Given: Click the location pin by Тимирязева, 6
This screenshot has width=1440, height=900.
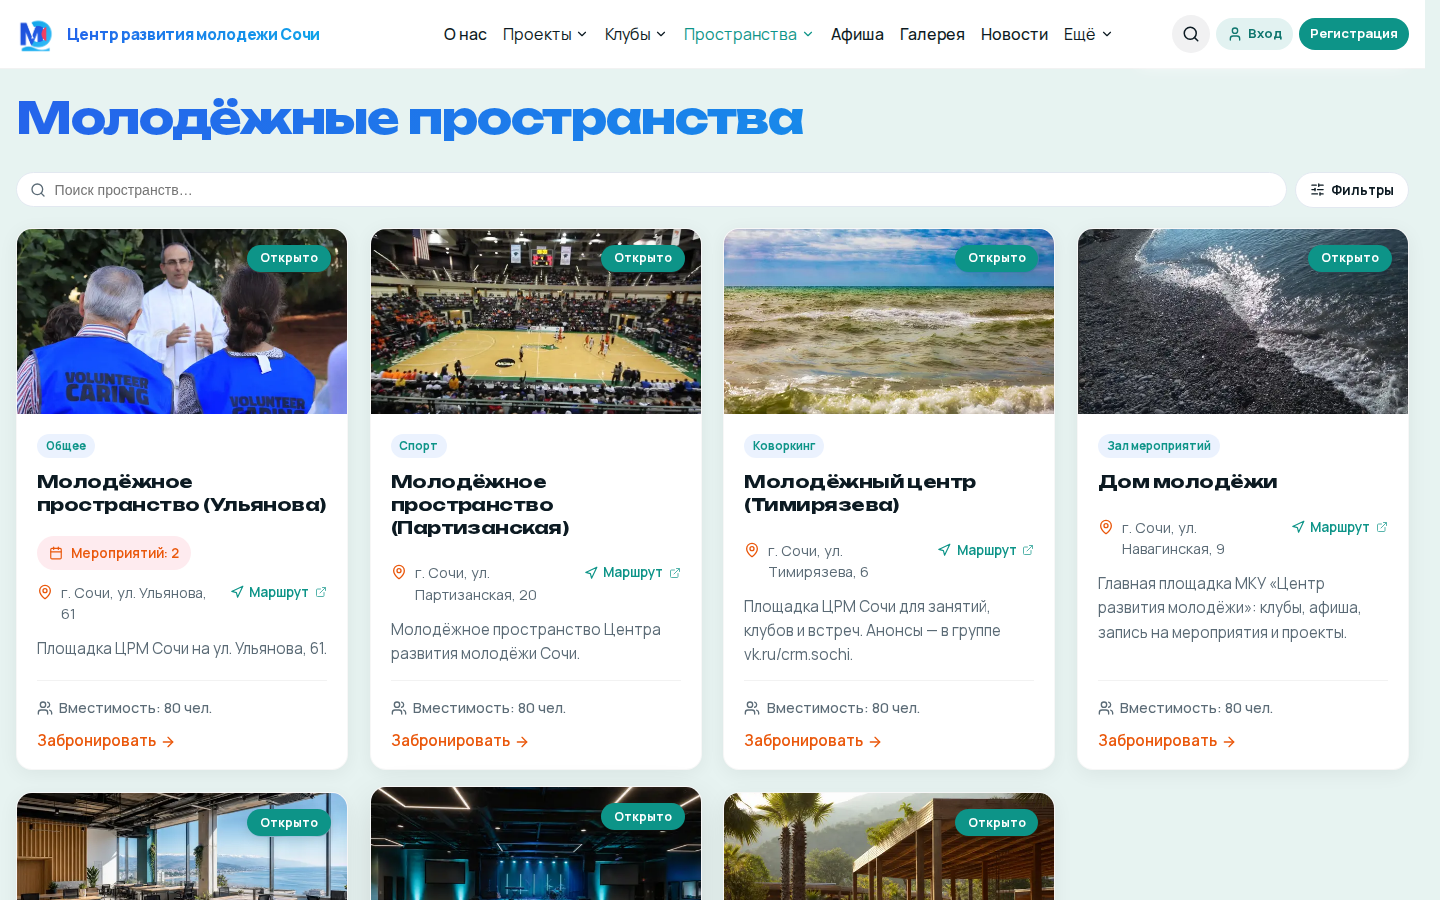Looking at the screenshot, I should (752, 550).
